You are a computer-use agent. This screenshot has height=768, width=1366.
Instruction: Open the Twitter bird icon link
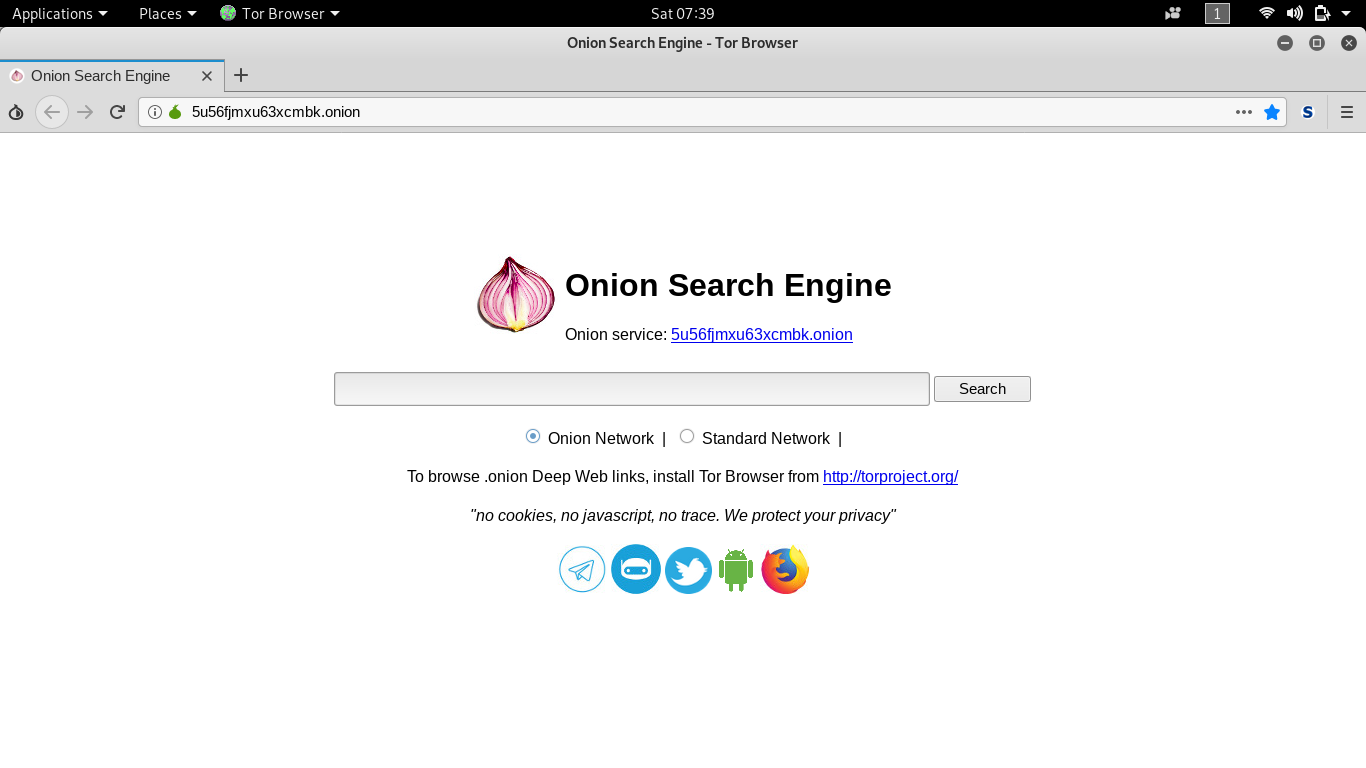pyautogui.click(x=688, y=570)
